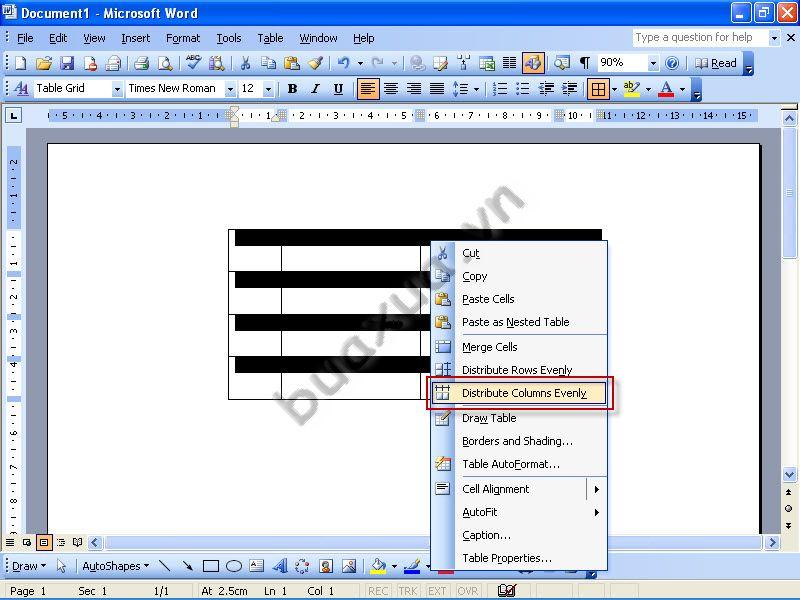Image resolution: width=800 pixels, height=600 pixels.
Task: Insert a Text Box
Action: [256, 566]
